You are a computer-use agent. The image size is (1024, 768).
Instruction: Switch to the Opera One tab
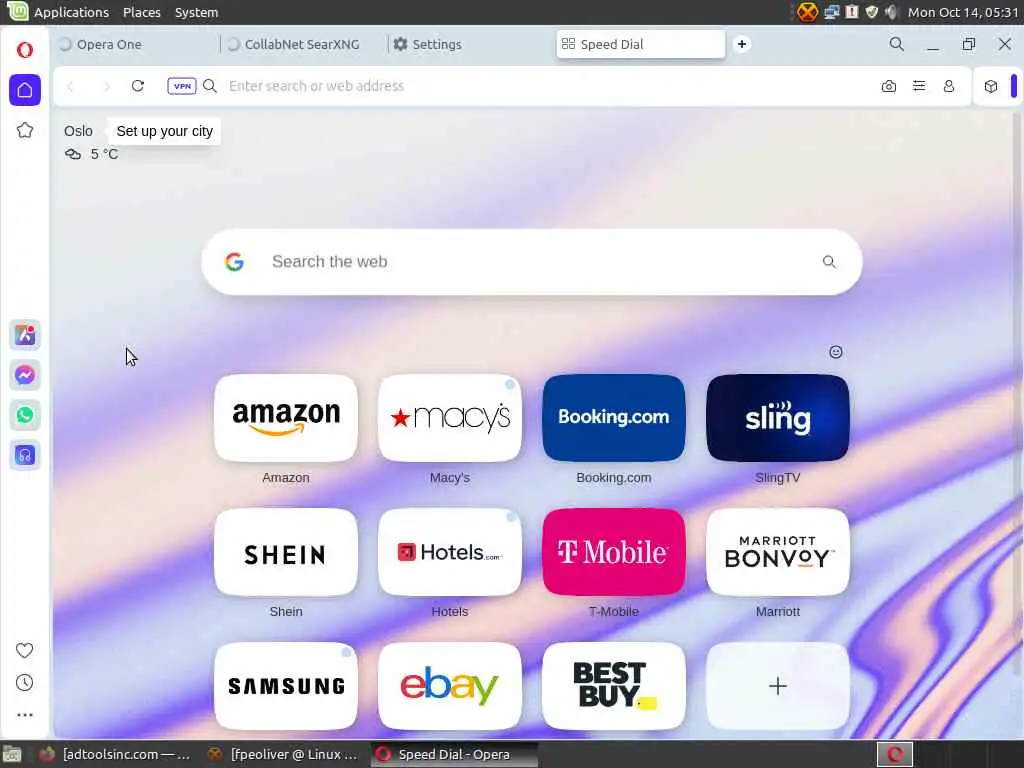click(x=136, y=44)
